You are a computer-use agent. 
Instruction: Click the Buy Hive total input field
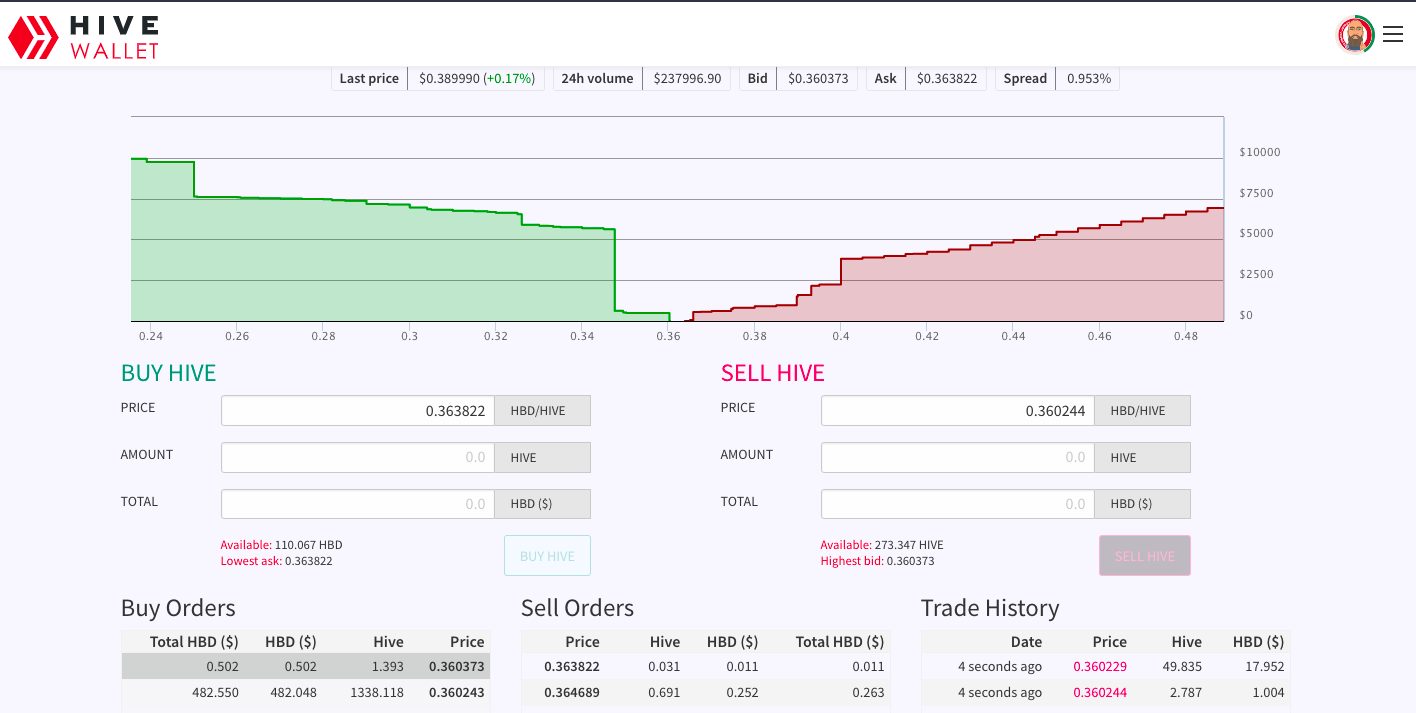(358, 504)
